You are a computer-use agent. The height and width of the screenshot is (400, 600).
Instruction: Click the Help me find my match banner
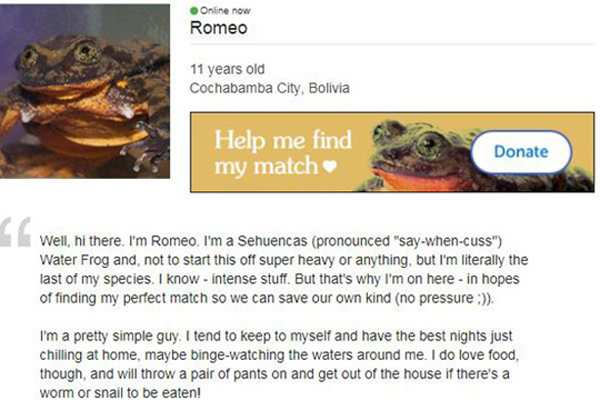tap(392, 152)
